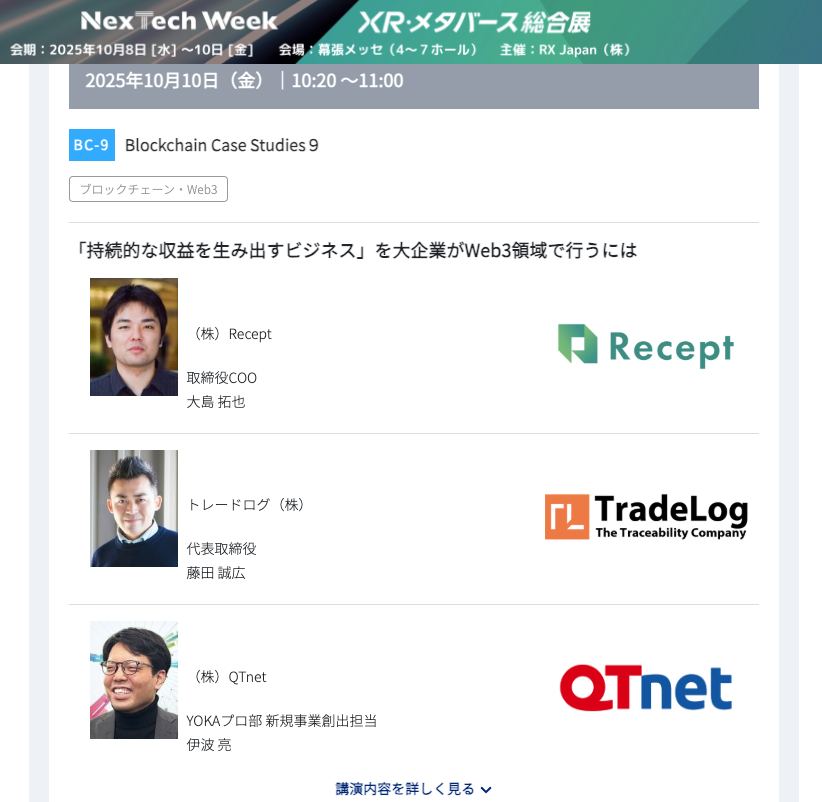
Task: Click the NexTech Week logo
Action: pos(179,21)
